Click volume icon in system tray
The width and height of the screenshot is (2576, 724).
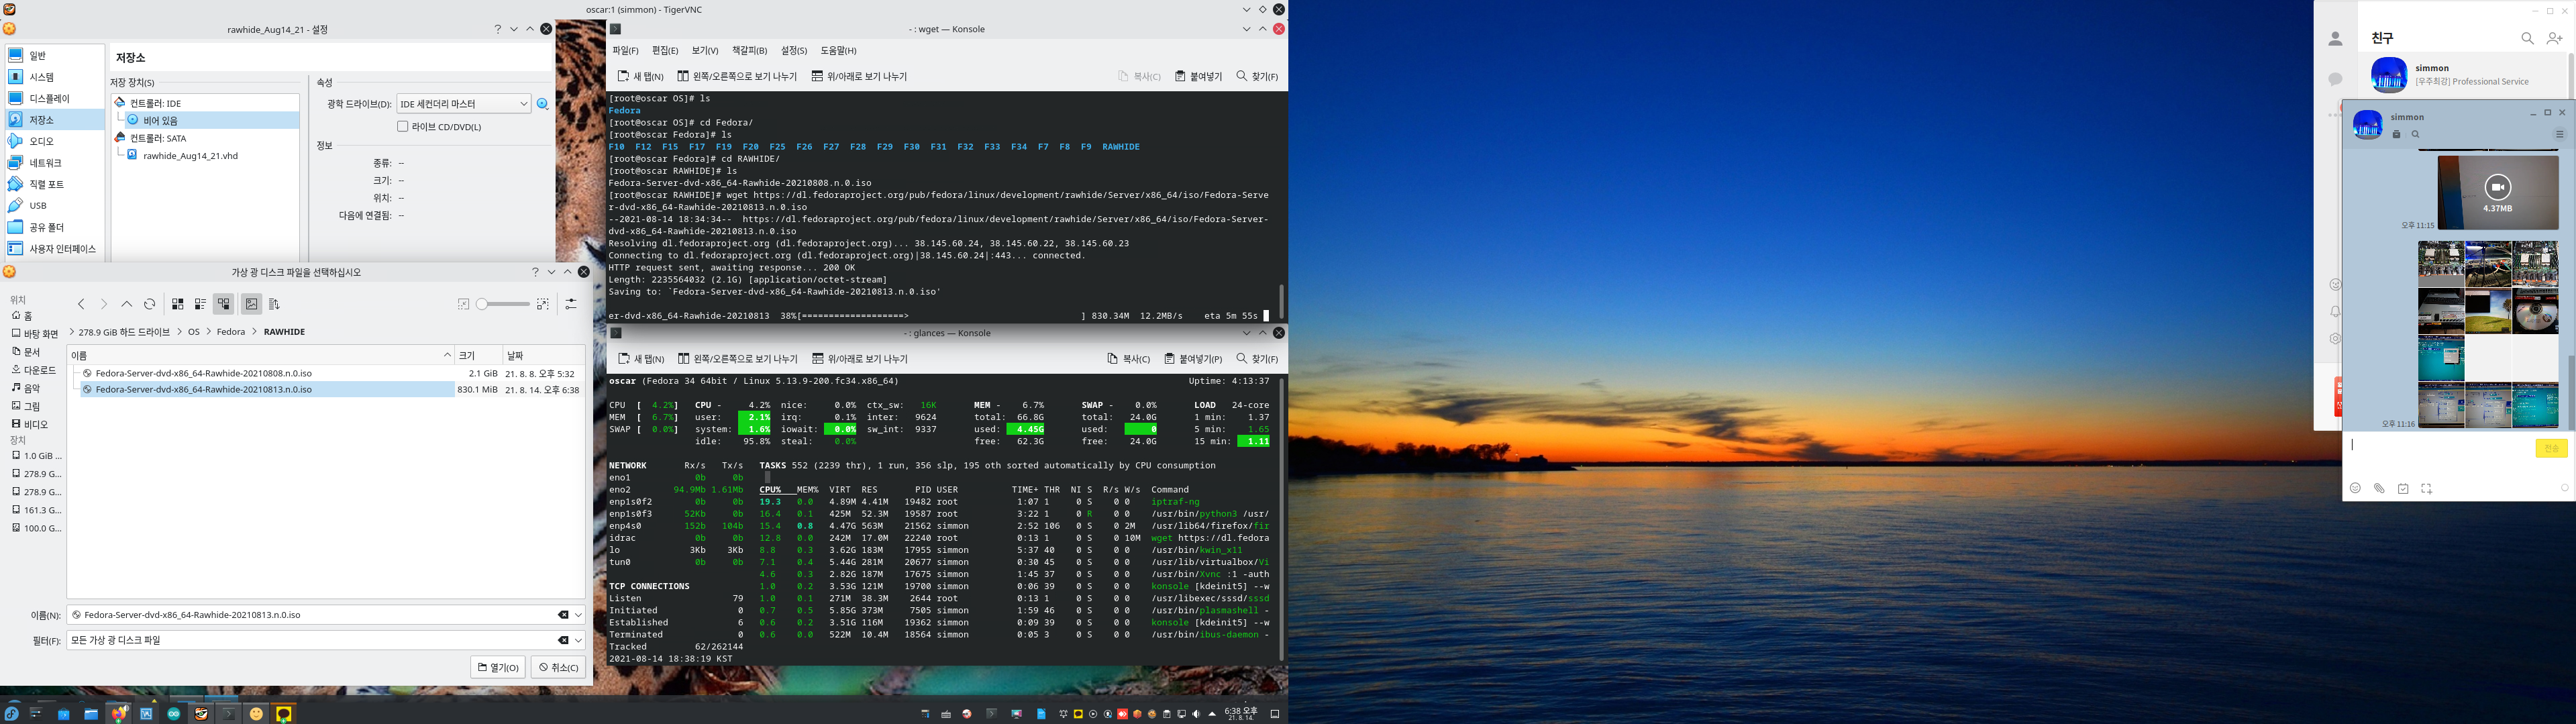[1196, 714]
